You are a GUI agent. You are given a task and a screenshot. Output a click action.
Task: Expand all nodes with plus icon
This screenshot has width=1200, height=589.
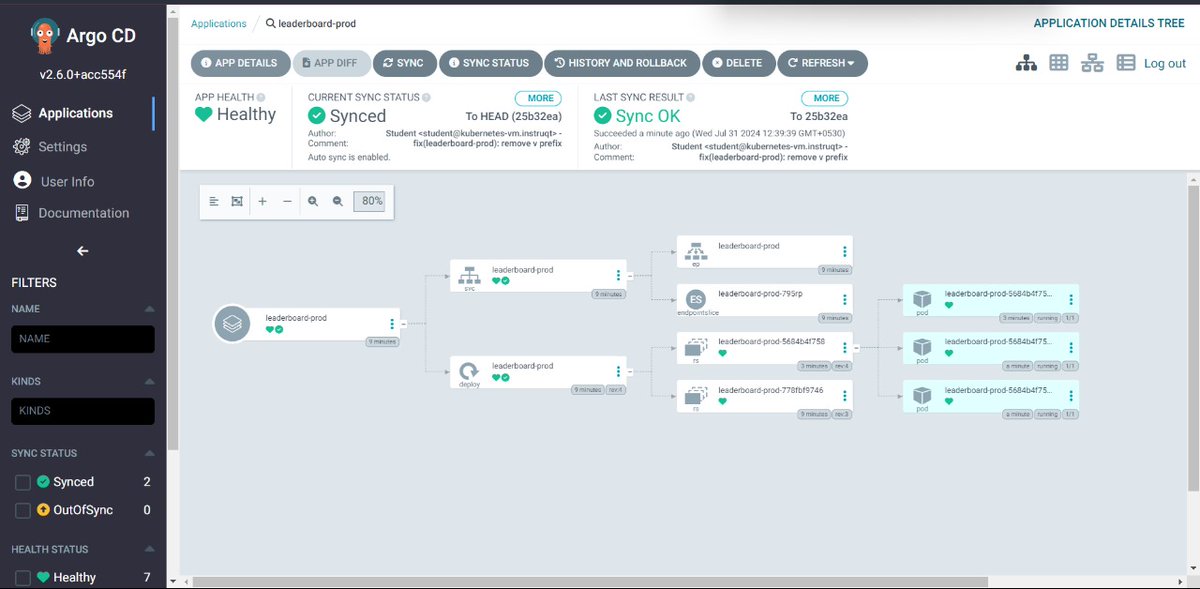click(x=263, y=201)
